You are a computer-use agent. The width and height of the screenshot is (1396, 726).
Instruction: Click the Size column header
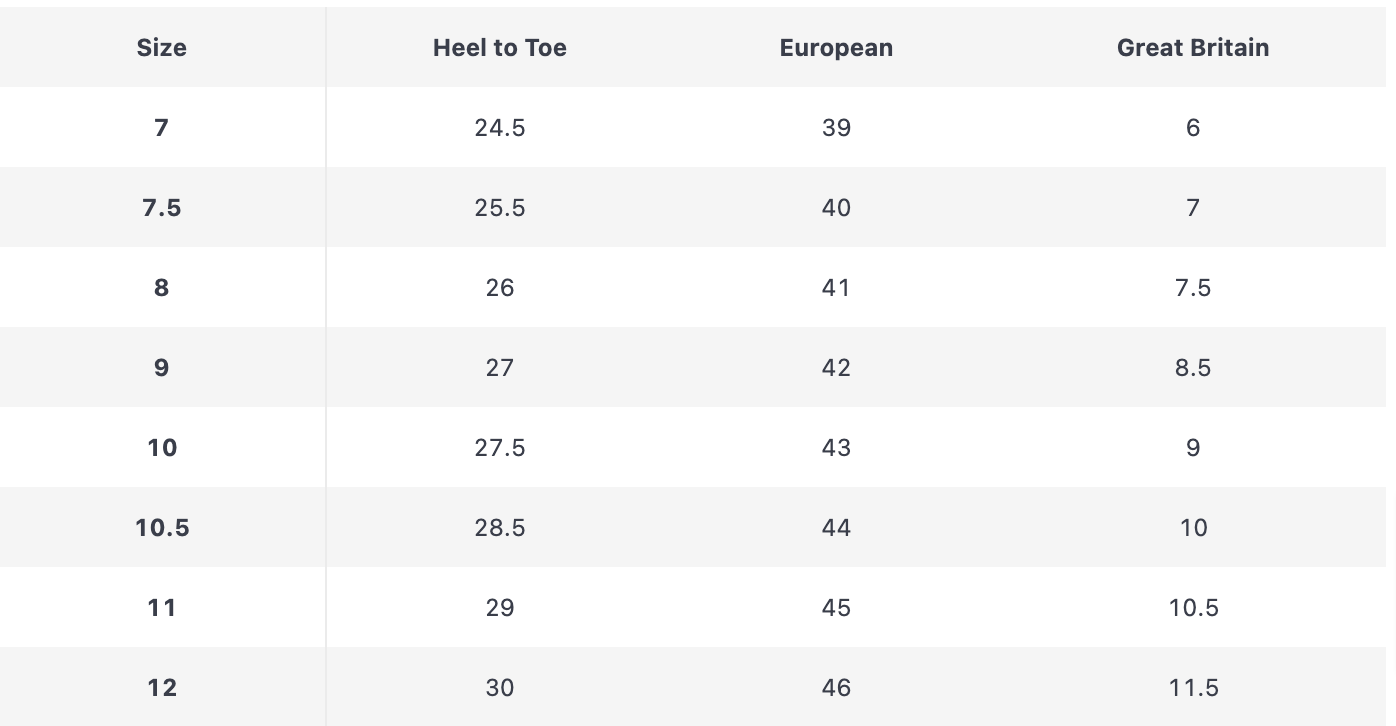click(x=161, y=47)
